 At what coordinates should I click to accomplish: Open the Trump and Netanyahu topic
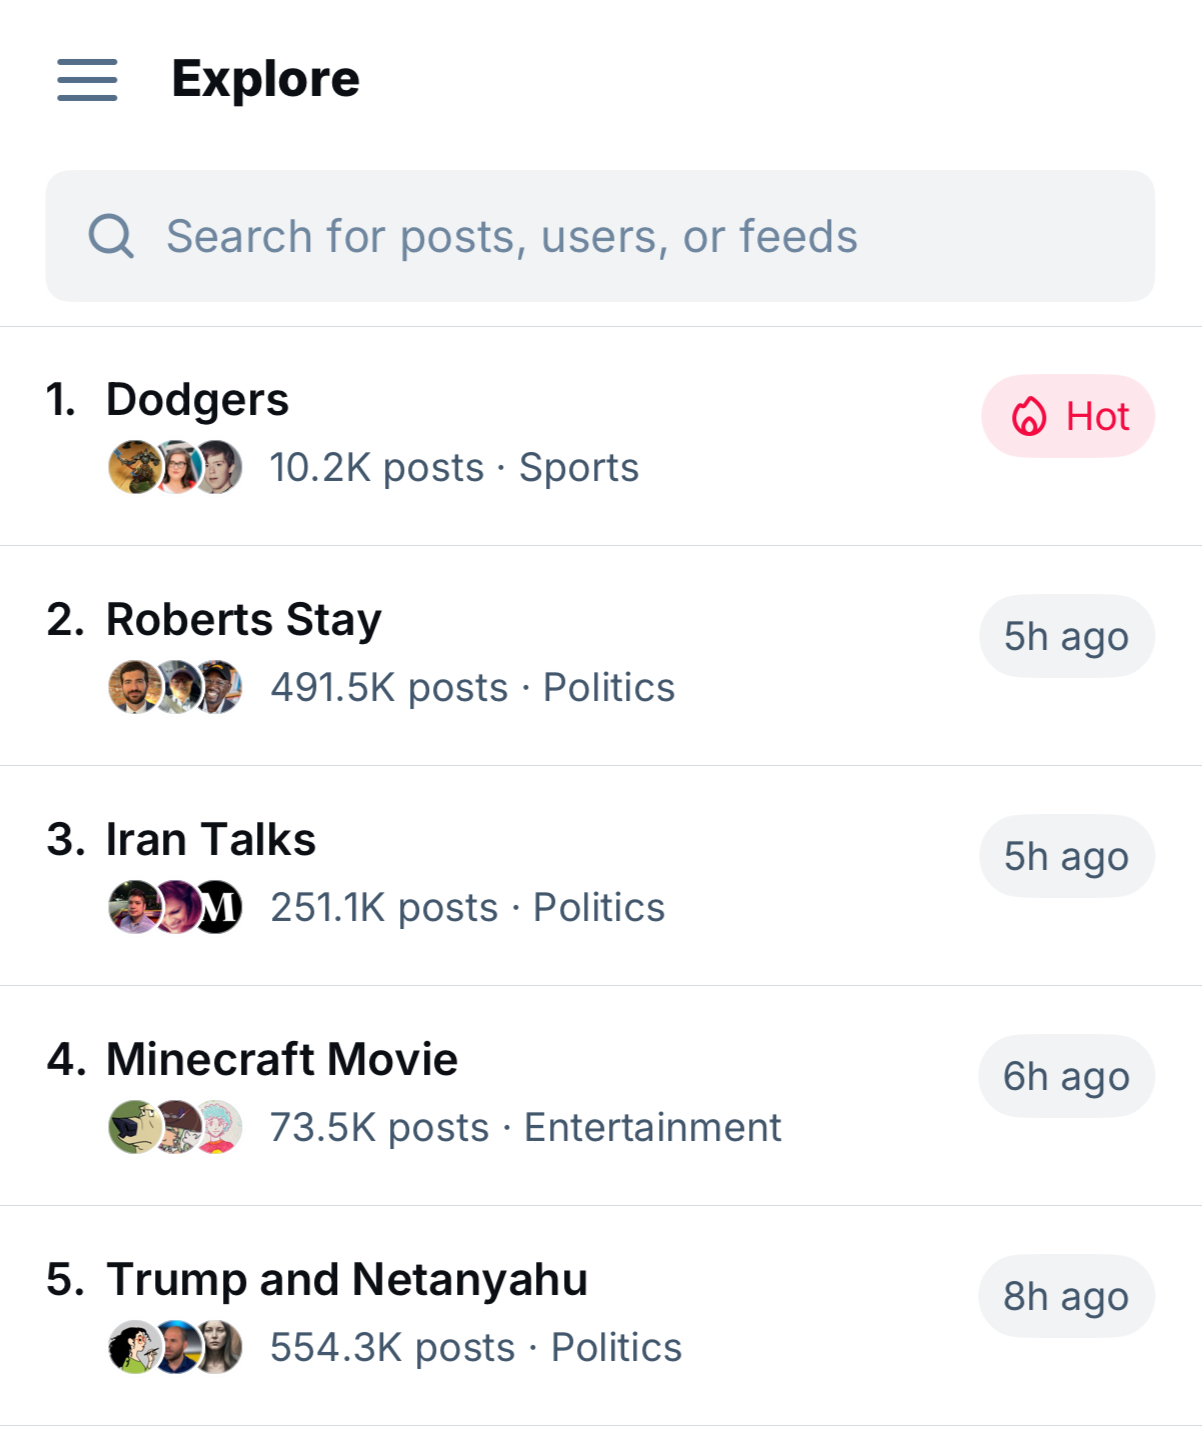[347, 1280]
